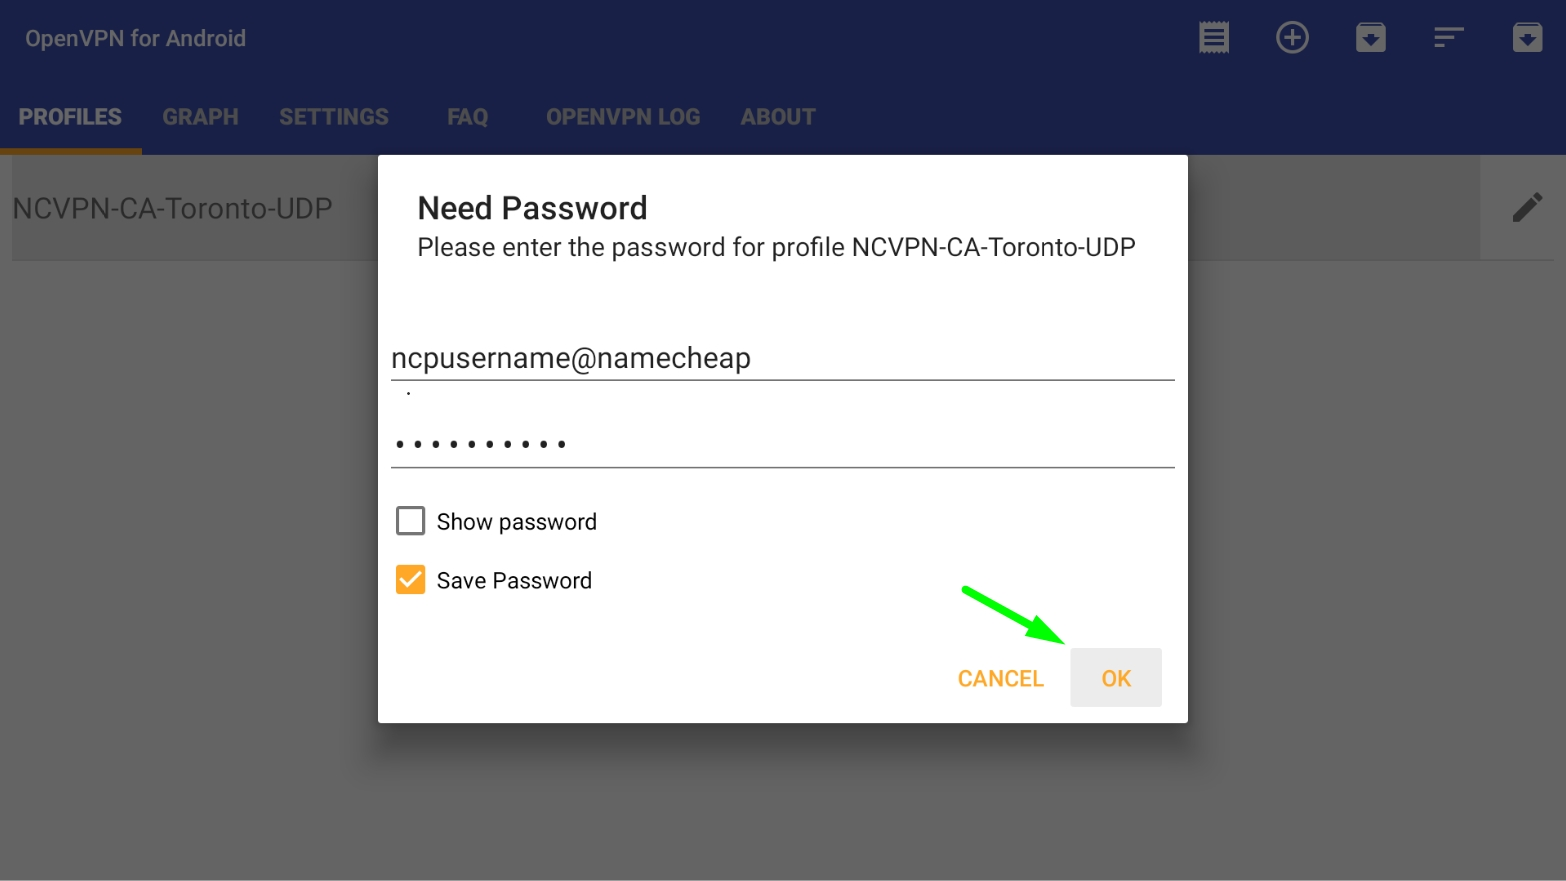The width and height of the screenshot is (1566, 881).
Task: Click the OpenVPN for Android title
Action: [136, 38]
